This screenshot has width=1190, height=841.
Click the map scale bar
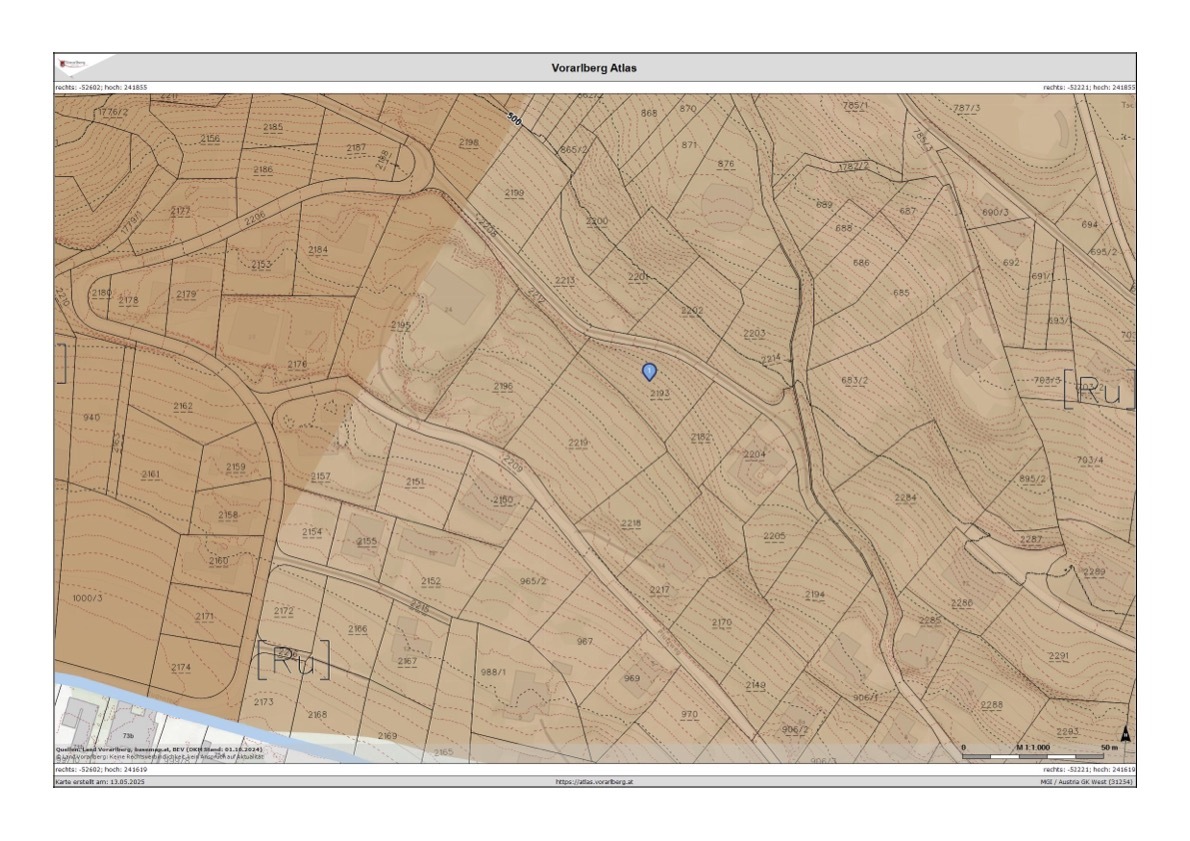tap(1033, 756)
